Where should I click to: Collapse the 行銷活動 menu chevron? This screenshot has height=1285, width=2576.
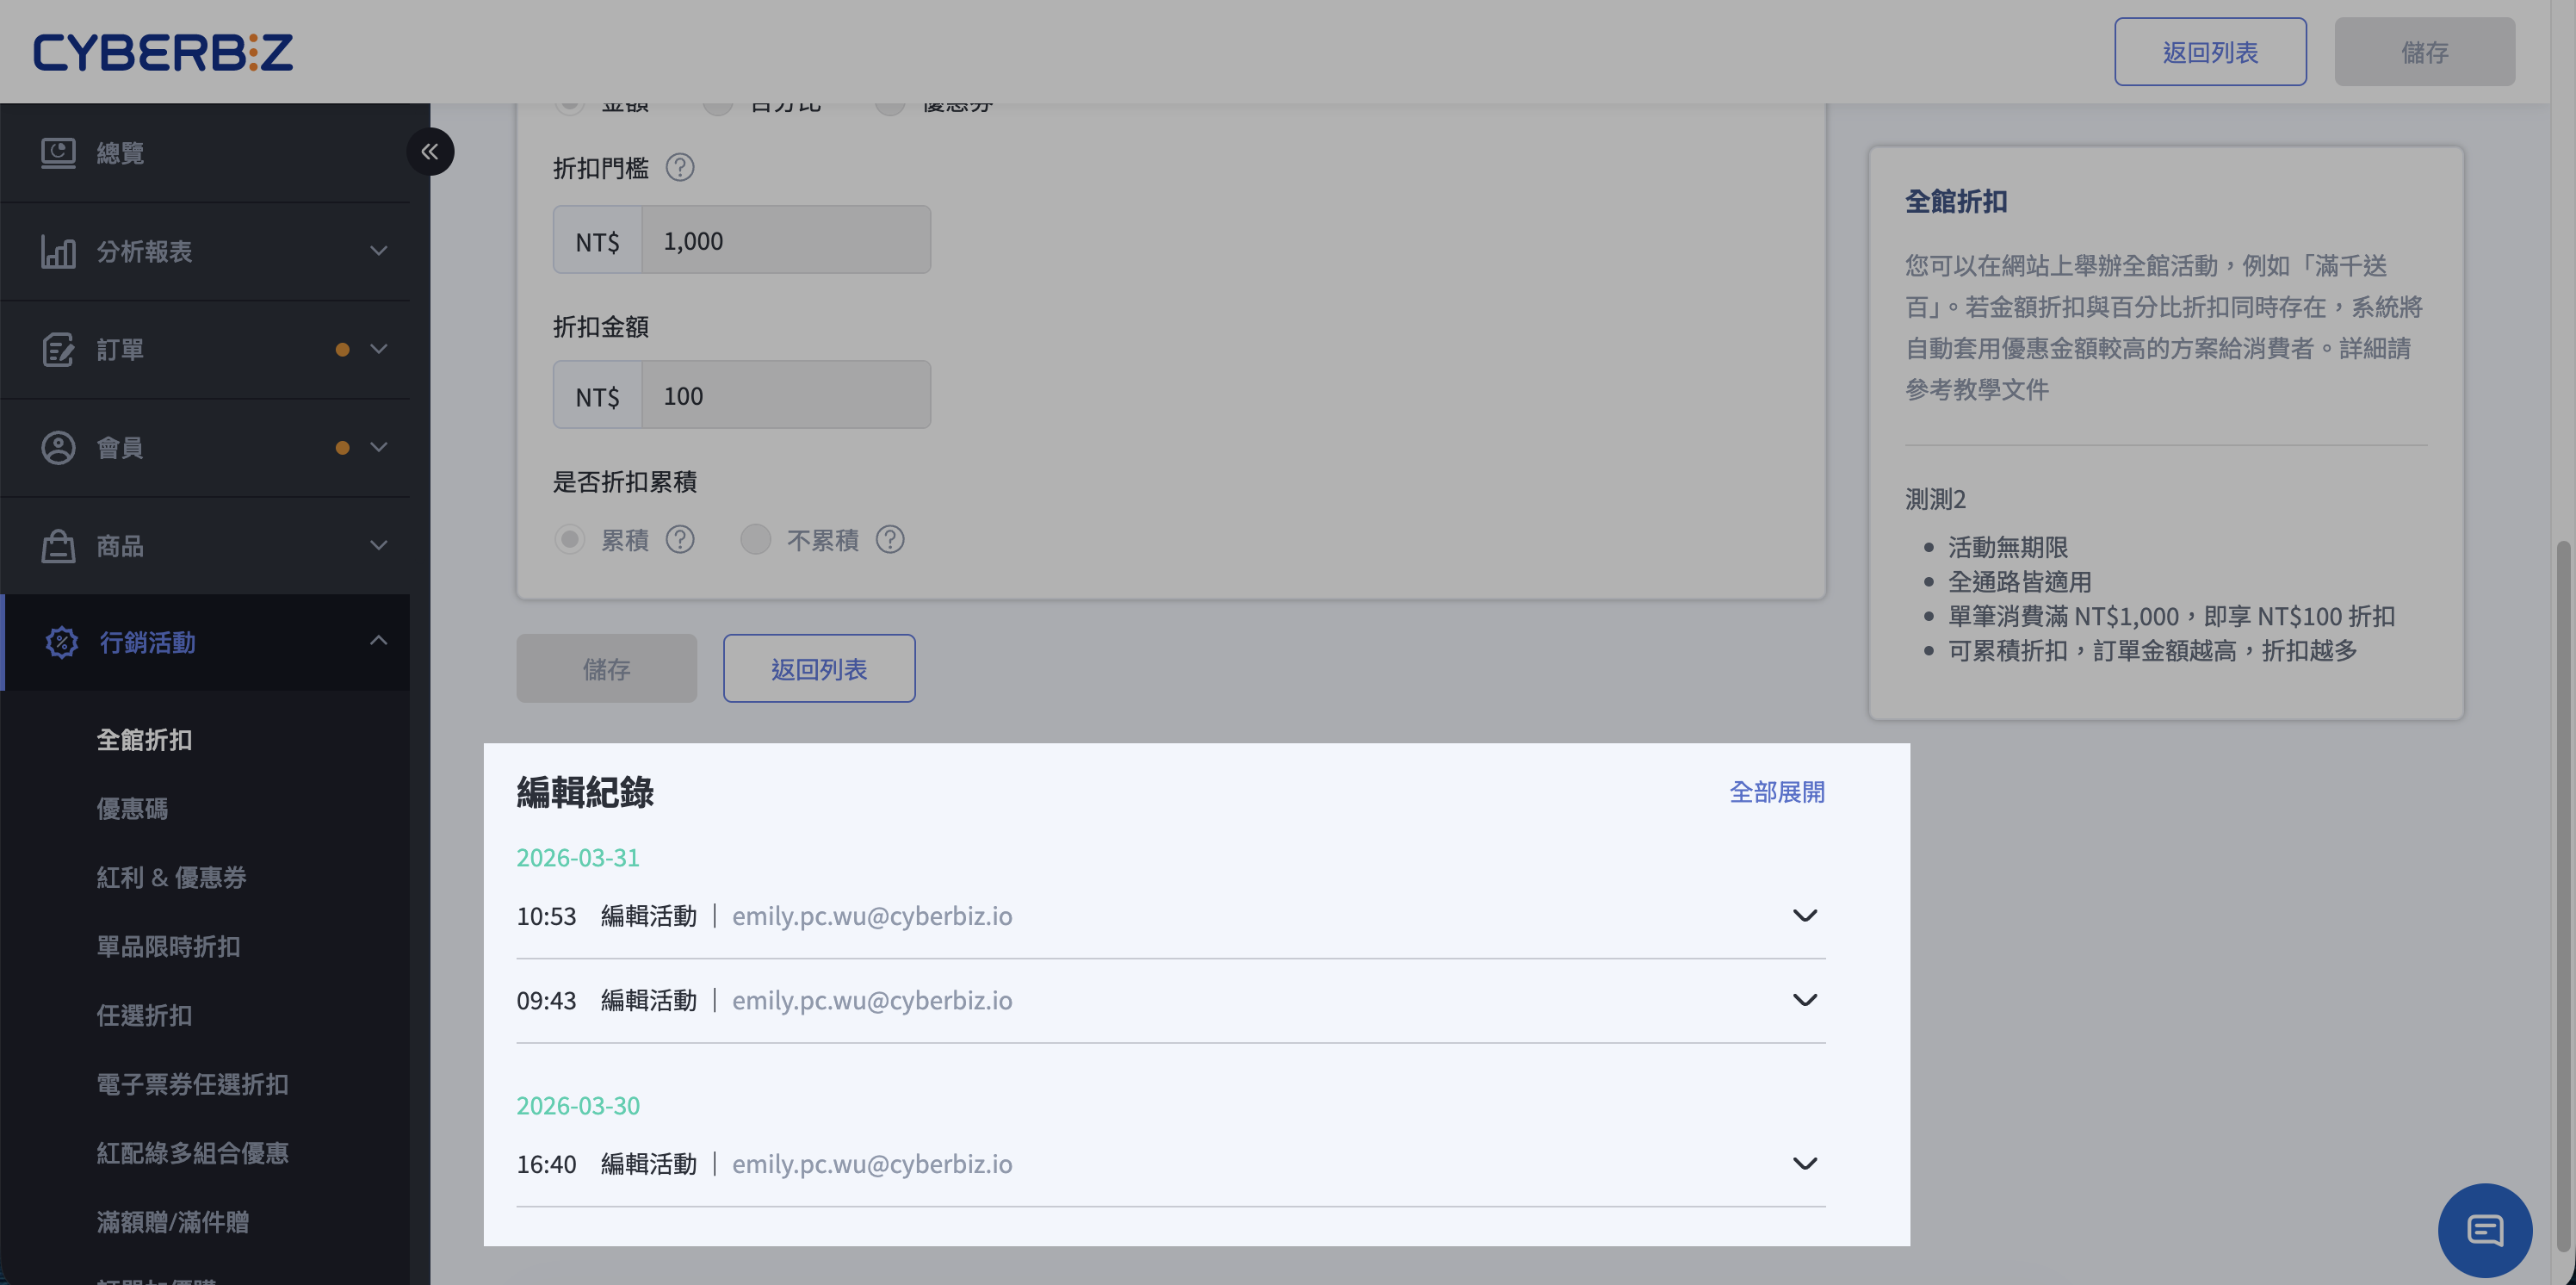(x=378, y=641)
